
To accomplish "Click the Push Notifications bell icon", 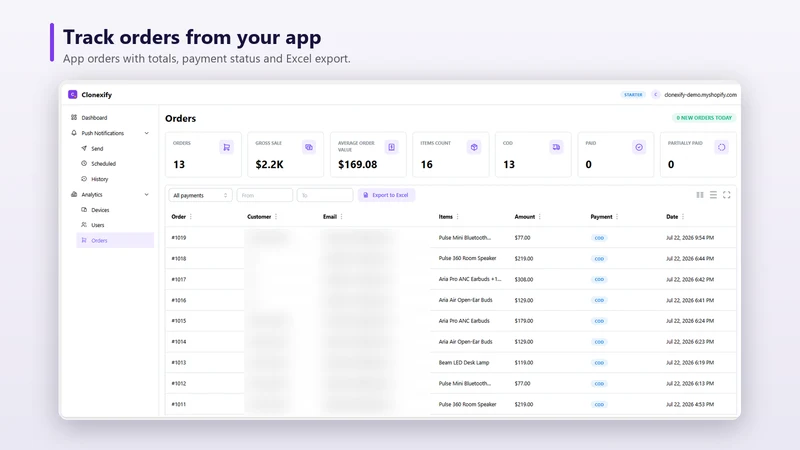I will click(x=74, y=133).
